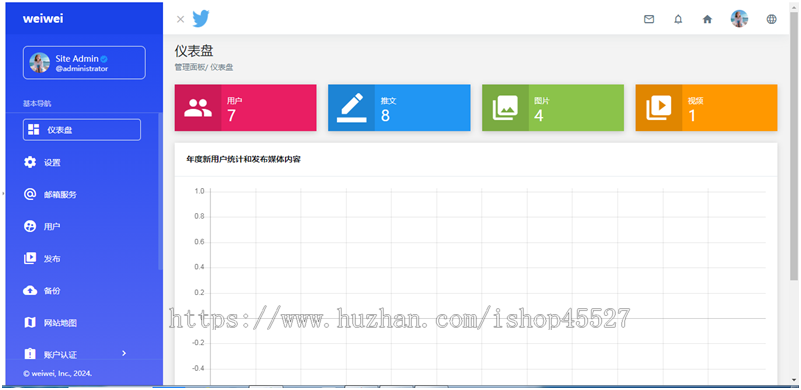Image resolution: width=801 pixels, height=390 pixels.
Task: Open the globe language icon
Action: tap(771, 19)
